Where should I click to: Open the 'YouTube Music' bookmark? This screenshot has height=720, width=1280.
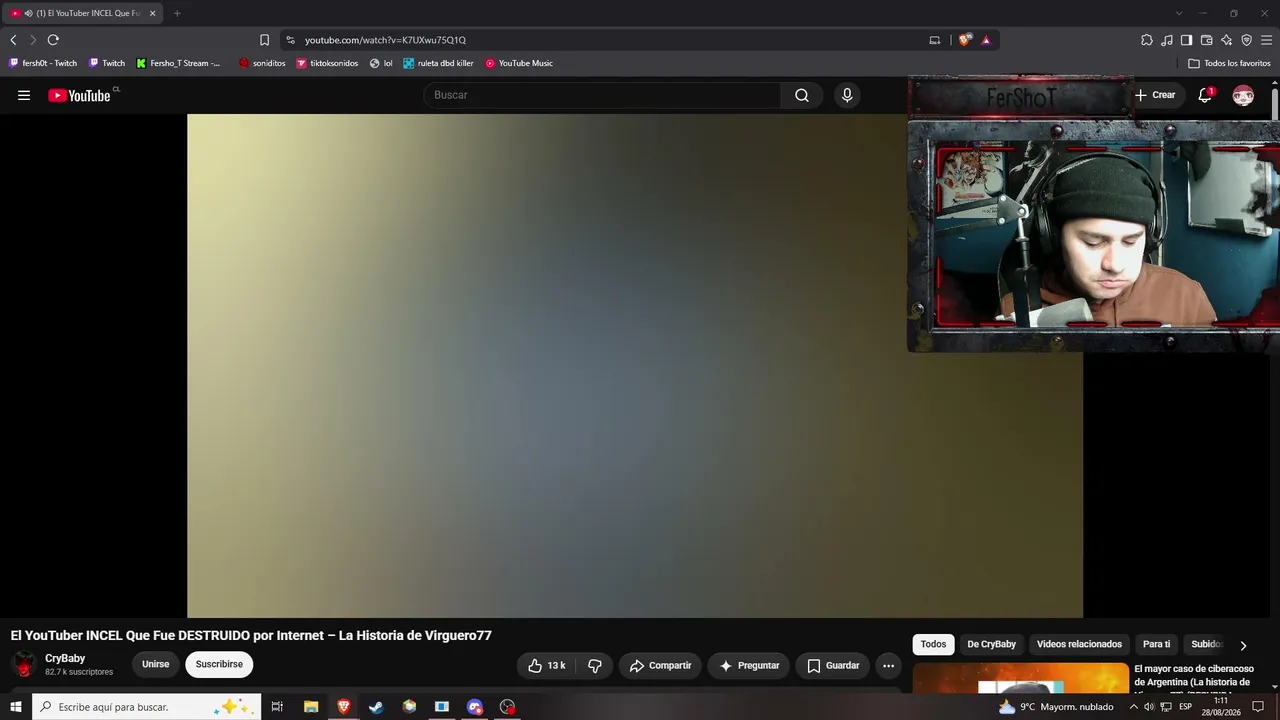(x=519, y=63)
